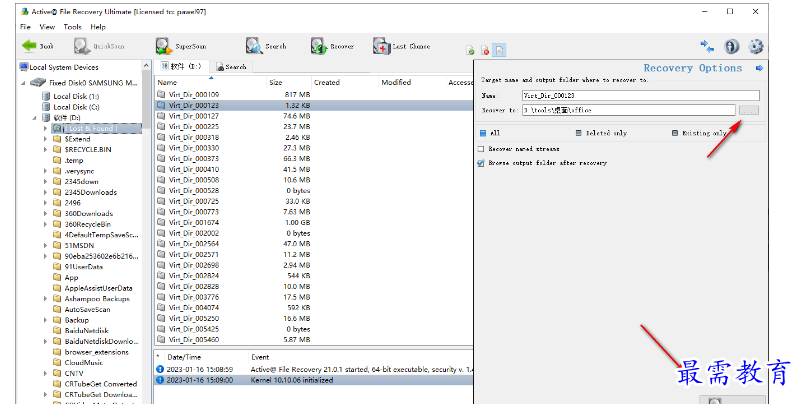This screenshot has width=799, height=404.
Task: Sort the file list by Created column
Action: (x=344, y=83)
